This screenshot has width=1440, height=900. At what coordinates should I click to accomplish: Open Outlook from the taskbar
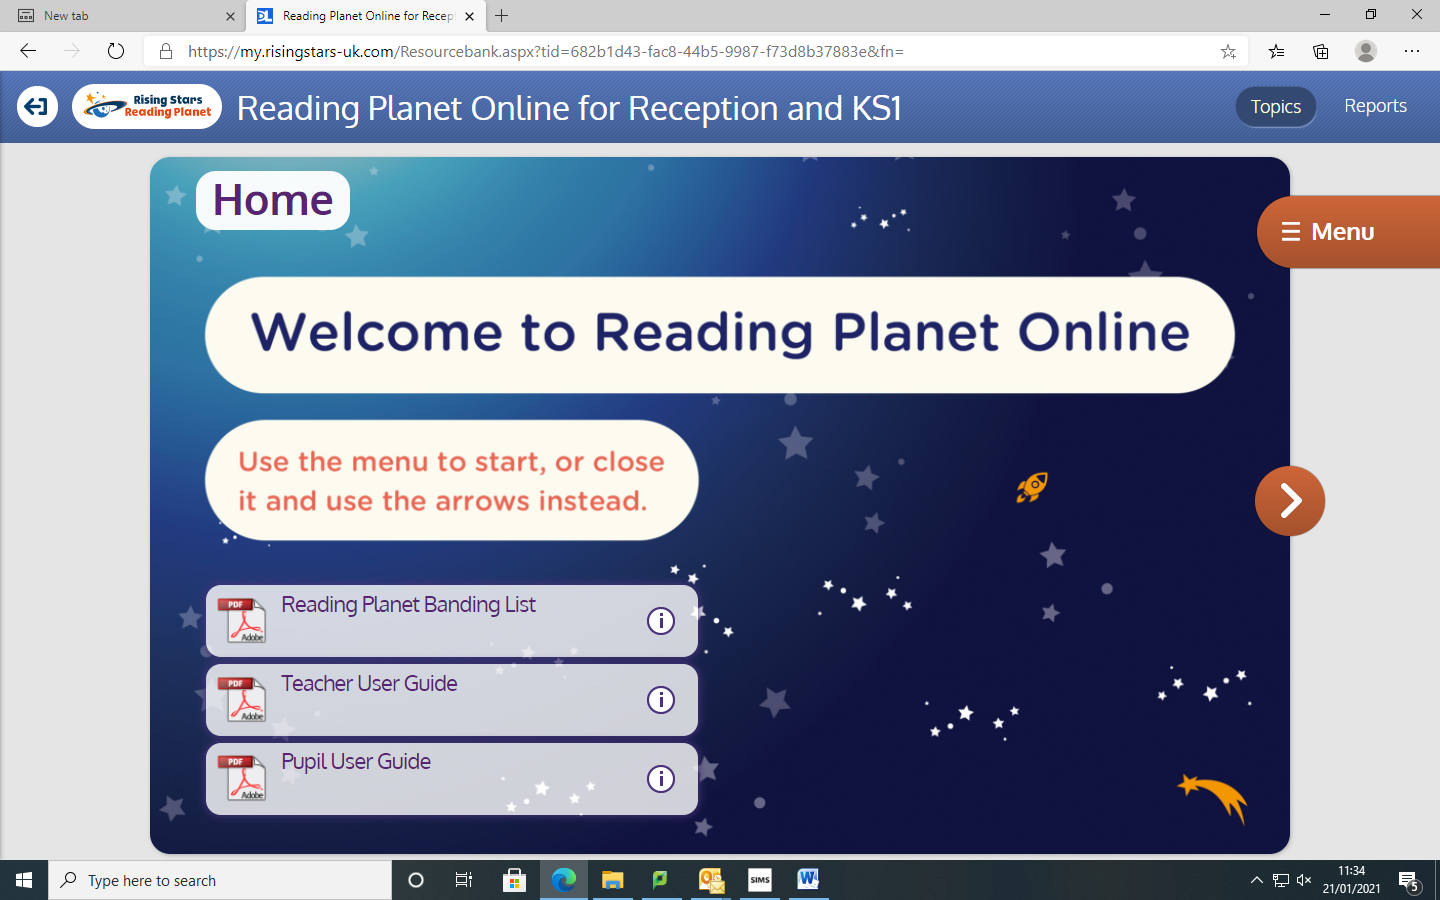point(711,880)
